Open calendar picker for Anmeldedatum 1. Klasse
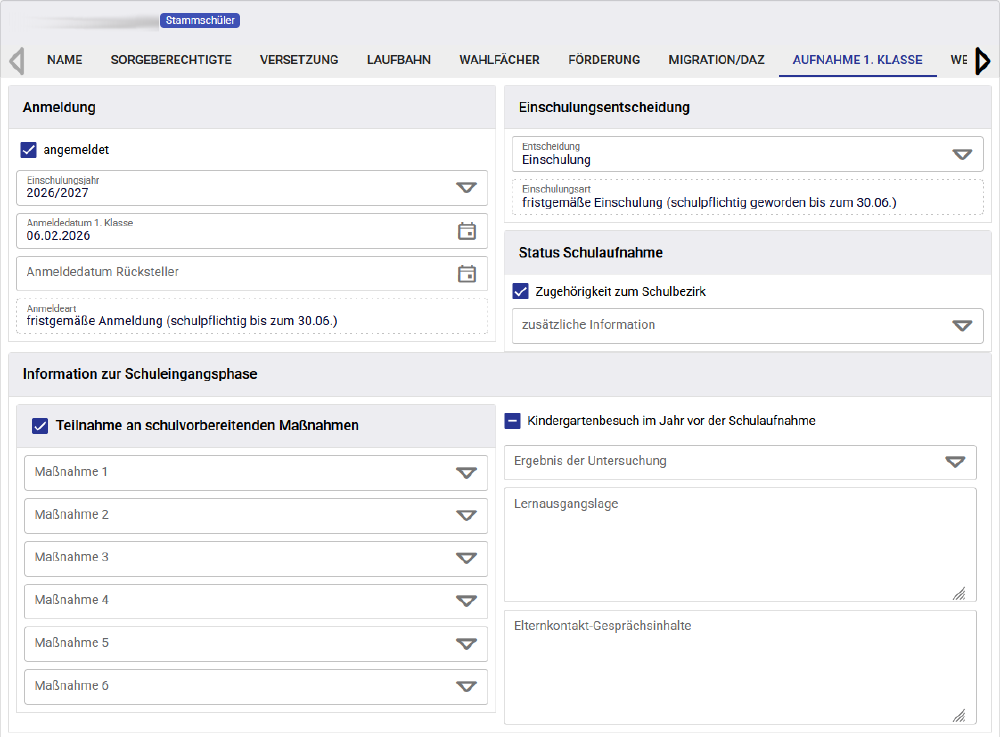 (466, 231)
